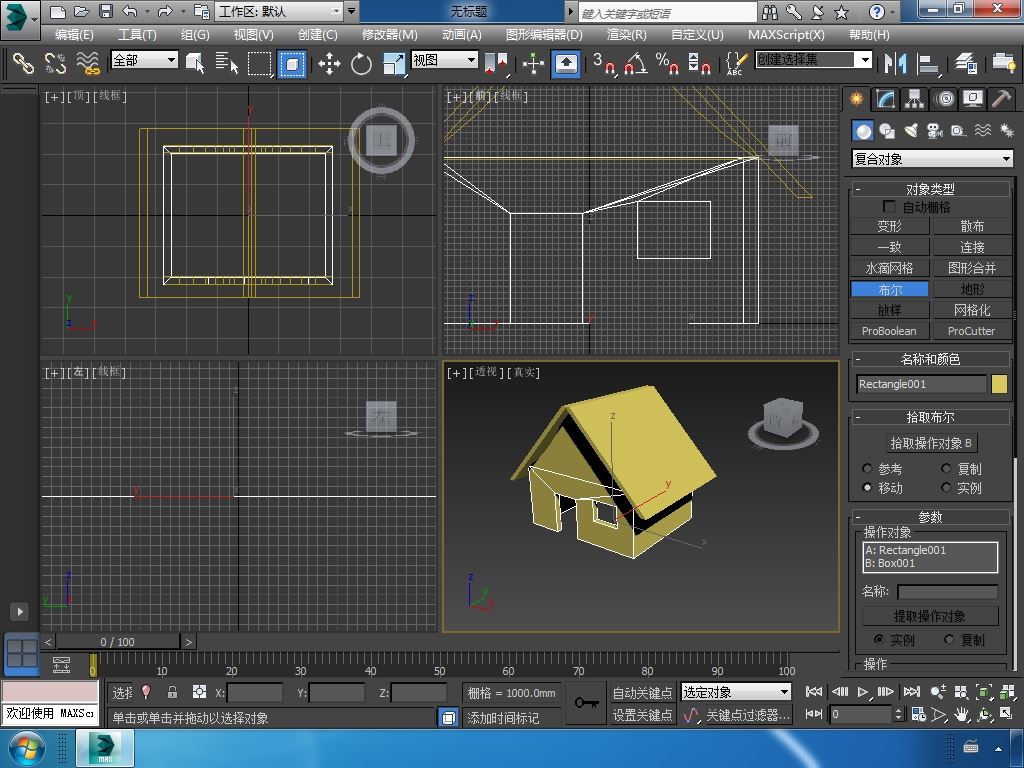The width and height of the screenshot is (1024, 768).
Task: Expand the 全部 selection filter dropdown
Action: point(144,60)
